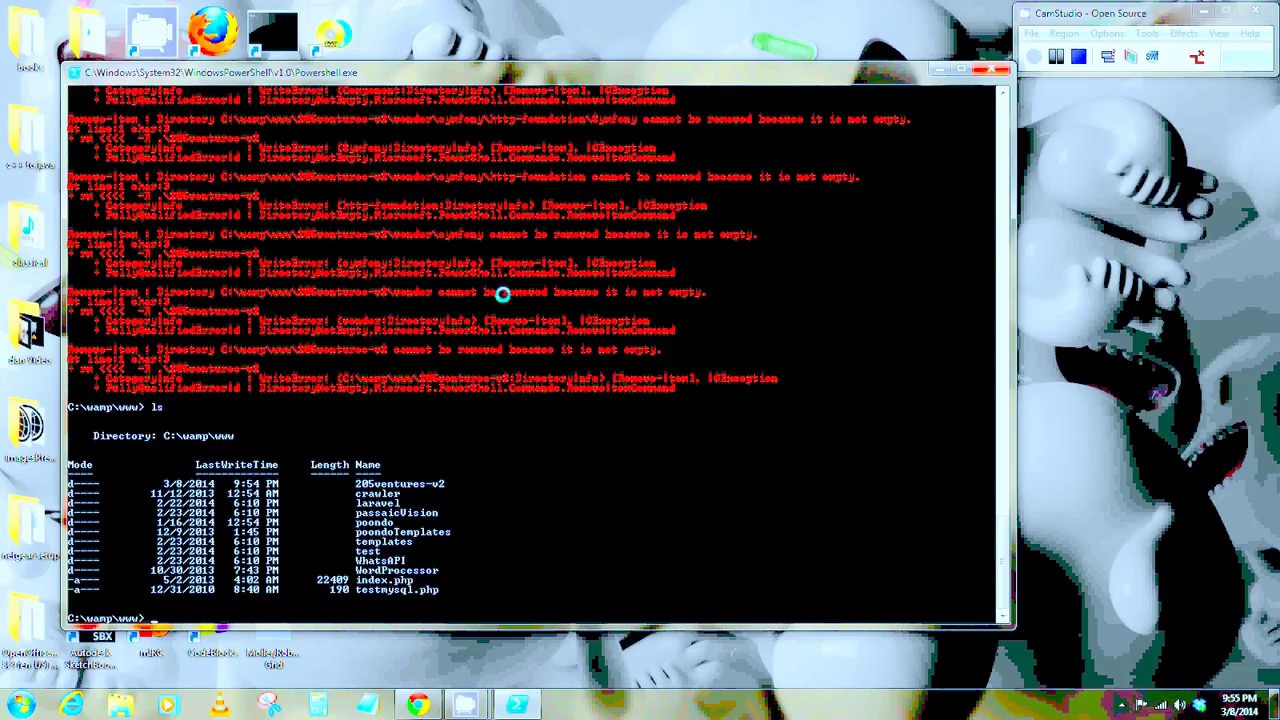This screenshot has width=1280, height=720.
Task: Stop recording with the blue square button
Action: [x=1078, y=57]
